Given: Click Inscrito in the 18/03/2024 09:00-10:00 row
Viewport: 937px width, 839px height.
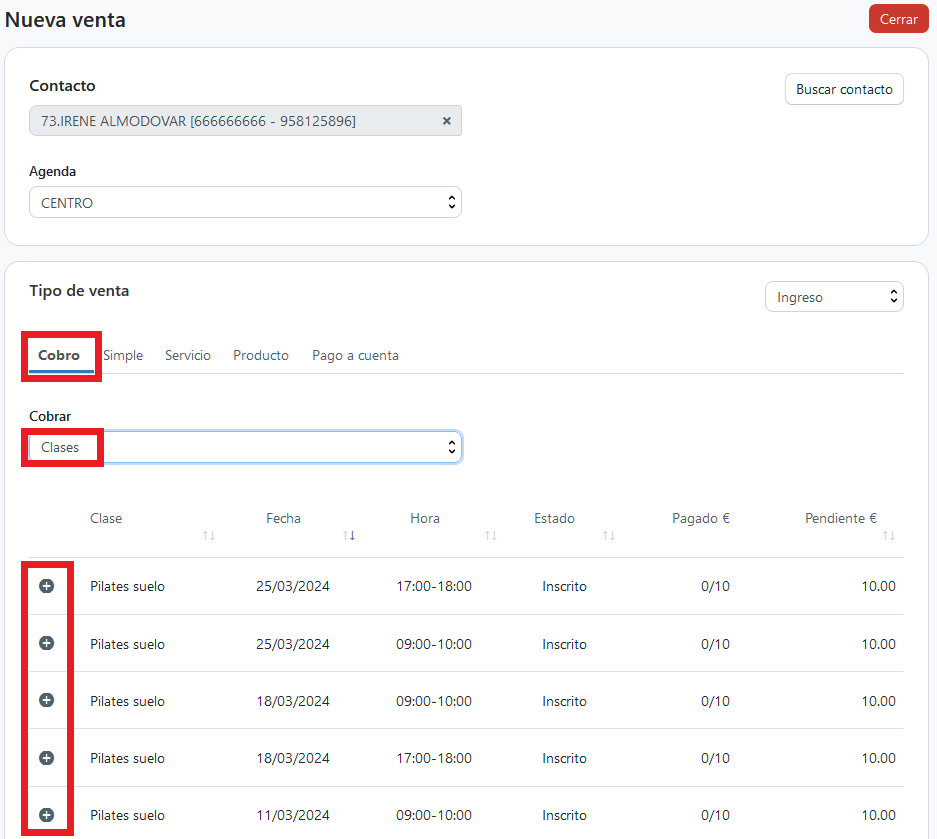Looking at the screenshot, I should point(564,701).
